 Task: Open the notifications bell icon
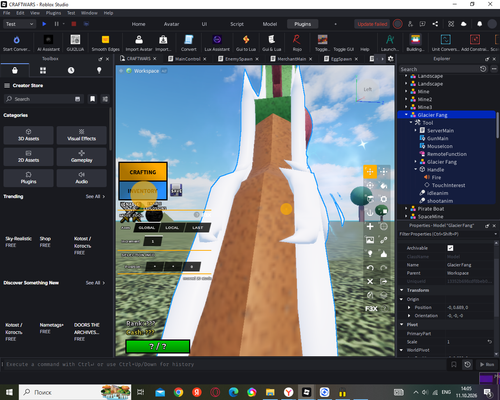479,24
